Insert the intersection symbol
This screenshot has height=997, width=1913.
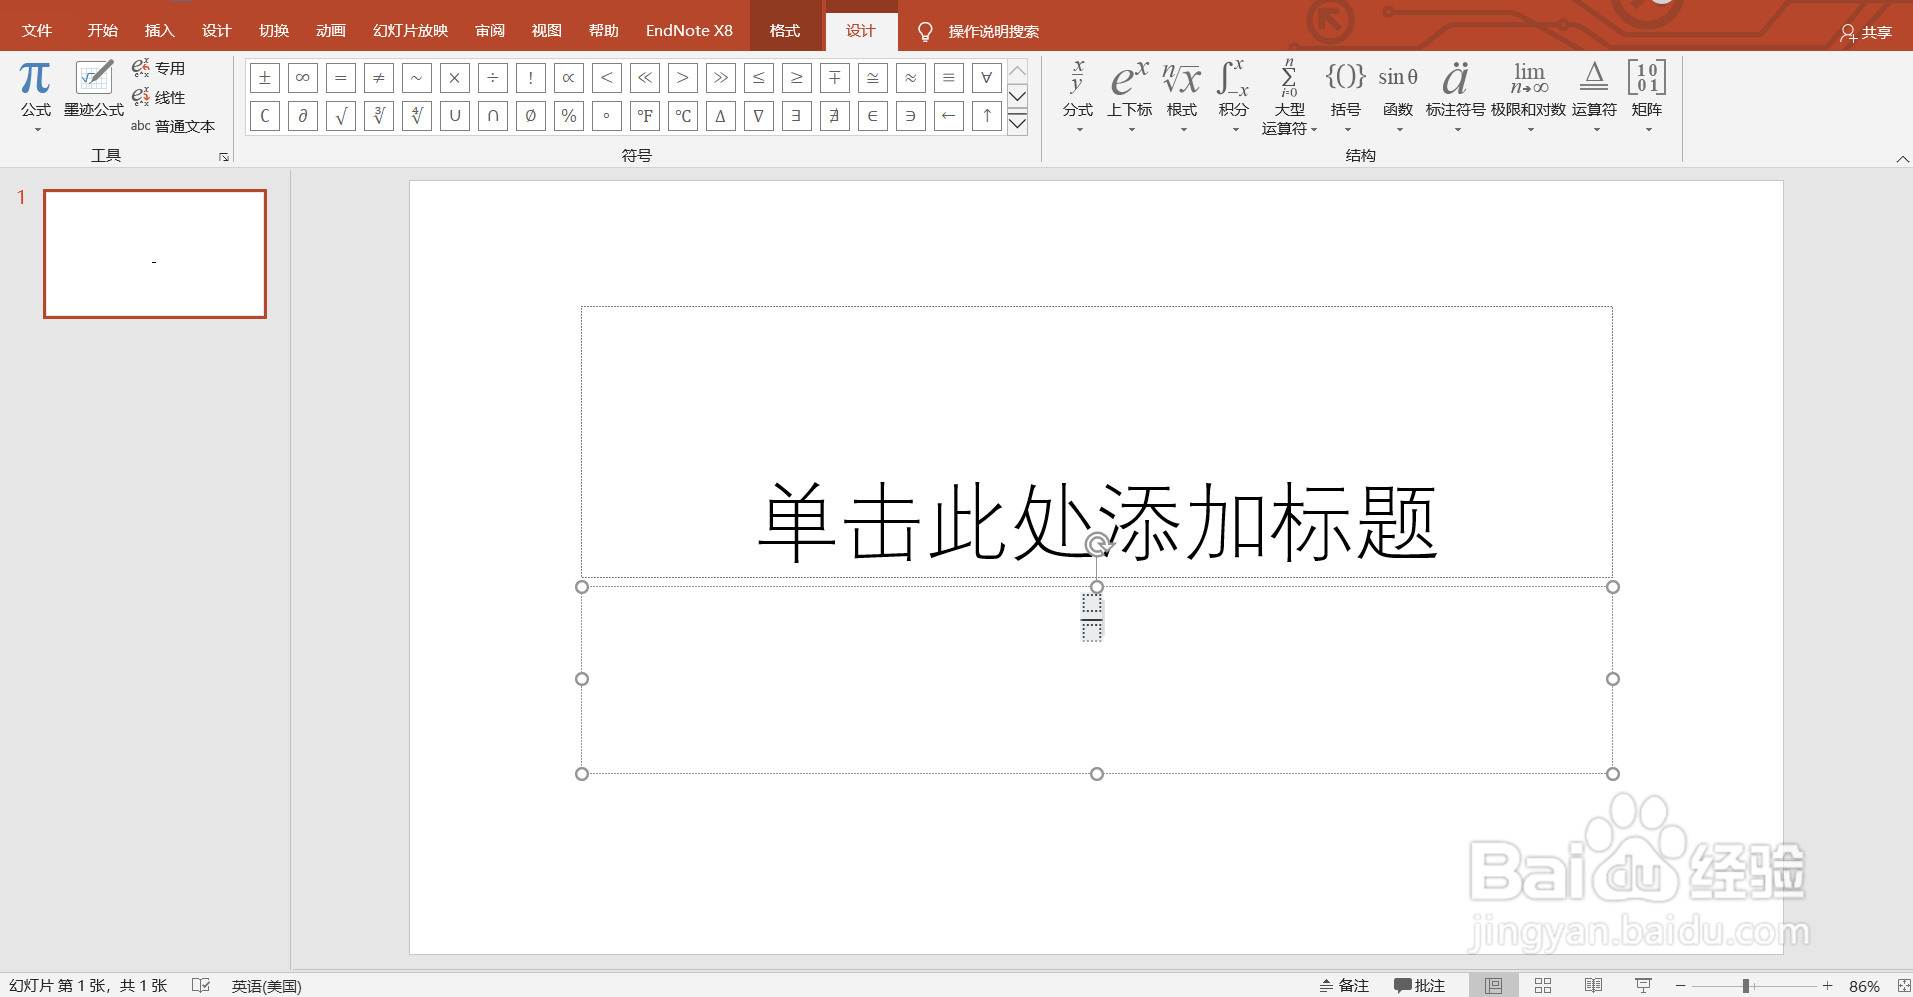coord(493,116)
